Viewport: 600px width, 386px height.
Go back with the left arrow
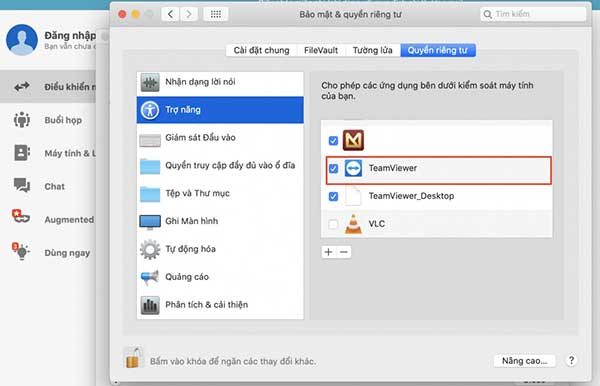pyautogui.click(x=170, y=14)
